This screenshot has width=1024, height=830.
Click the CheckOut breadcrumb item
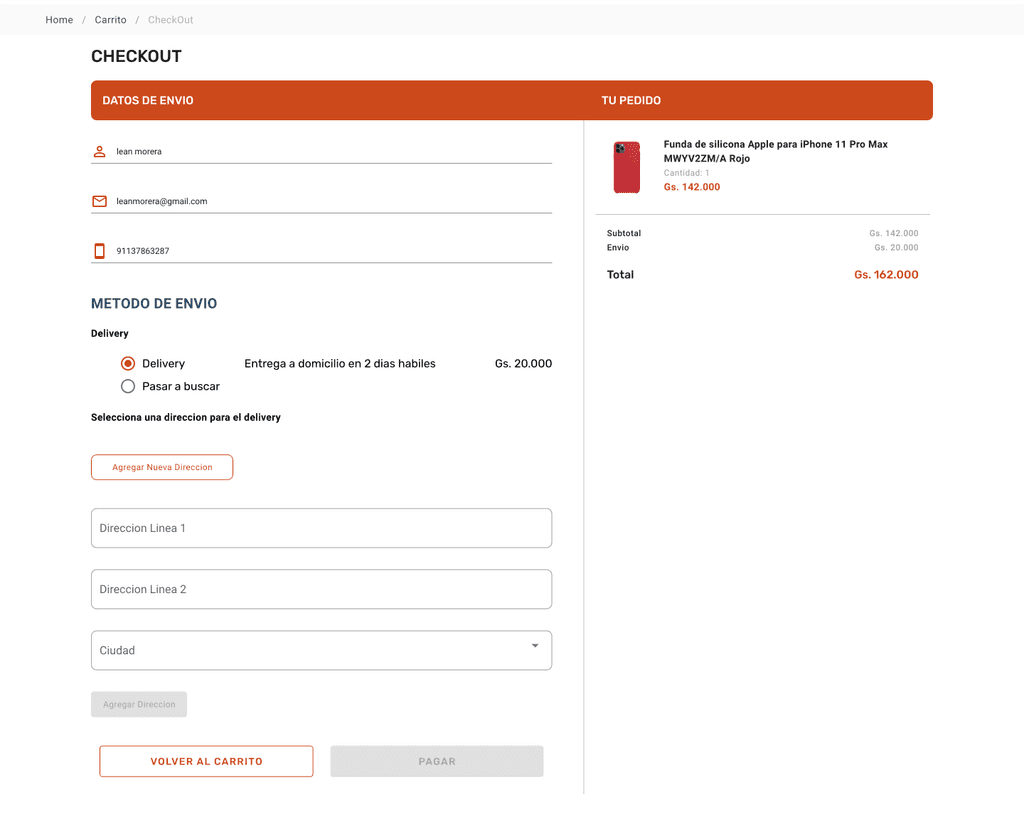coord(170,20)
